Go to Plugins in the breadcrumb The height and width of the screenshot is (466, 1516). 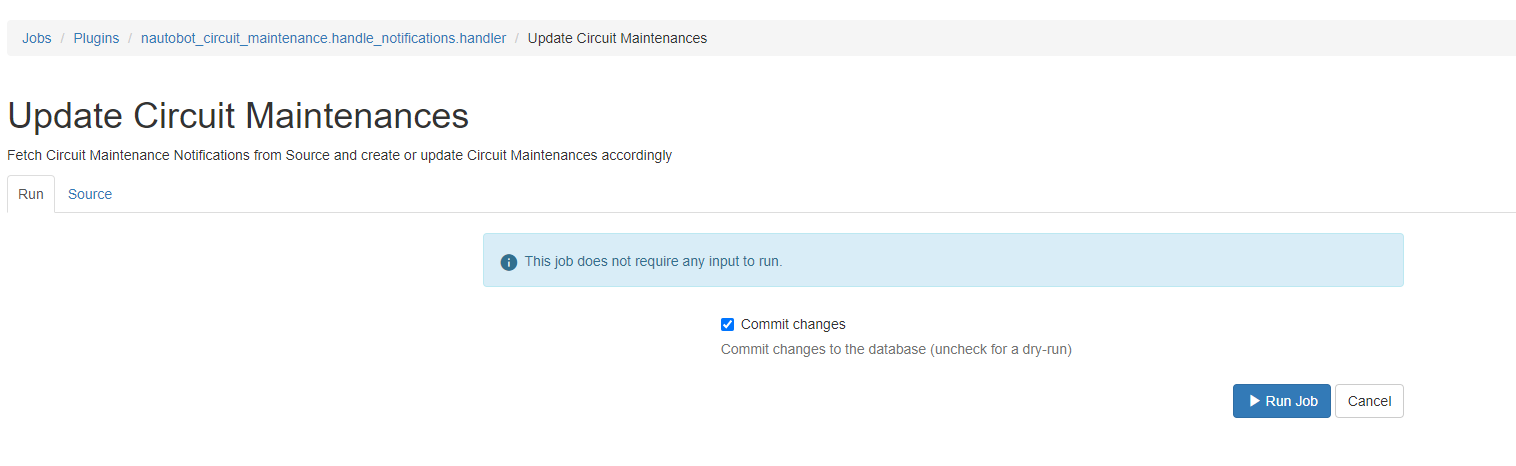tap(96, 38)
